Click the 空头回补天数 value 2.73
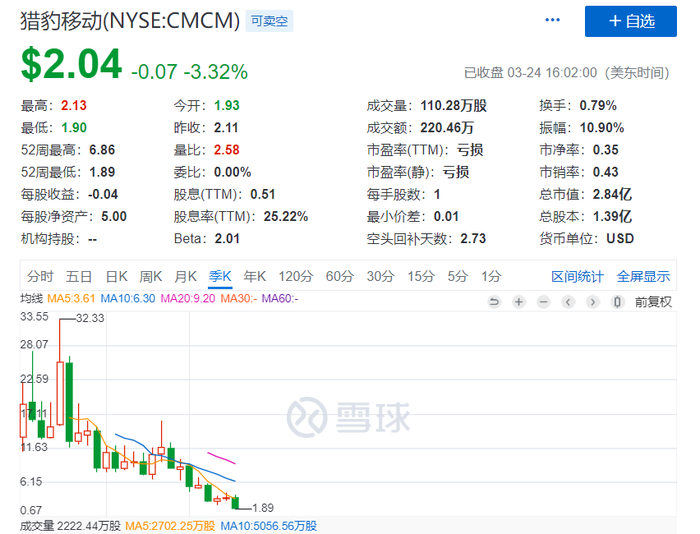This screenshot has height=534, width=700. click(473, 238)
